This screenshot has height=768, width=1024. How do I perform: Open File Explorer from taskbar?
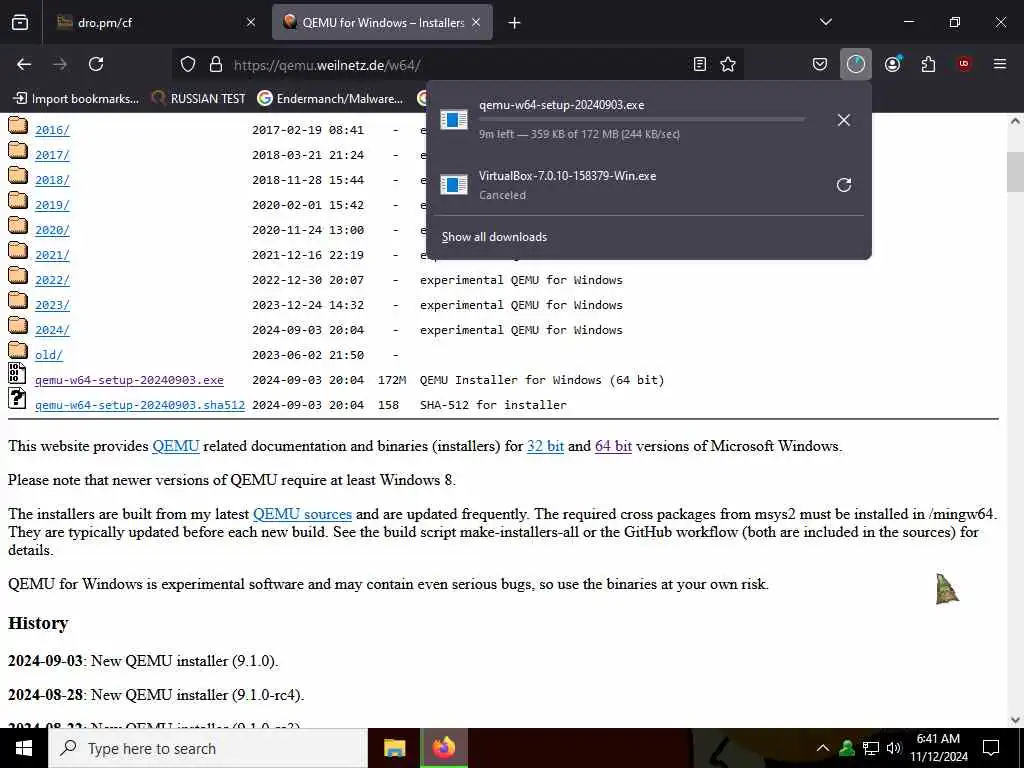tap(394, 748)
